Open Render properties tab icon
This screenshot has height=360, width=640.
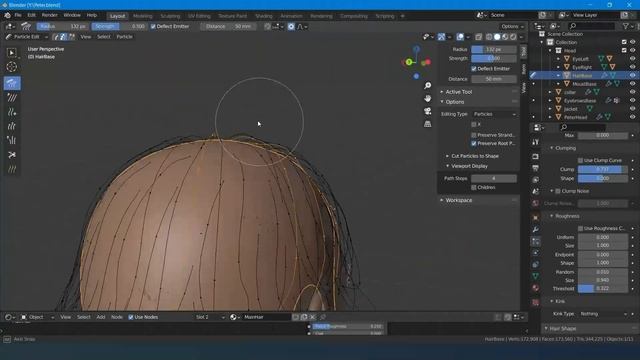(536, 157)
